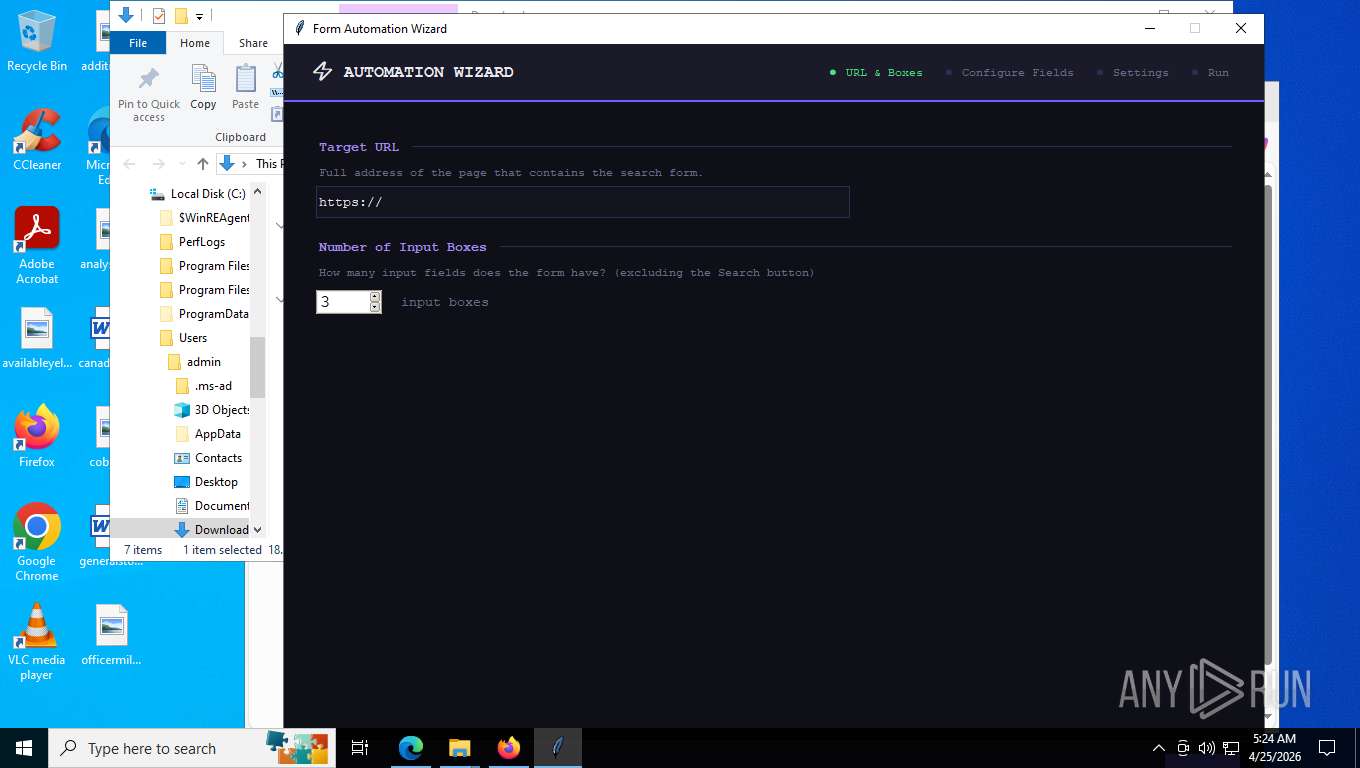
Task: Open Firefox from the taskbar
Action: (x=509, y=748)
